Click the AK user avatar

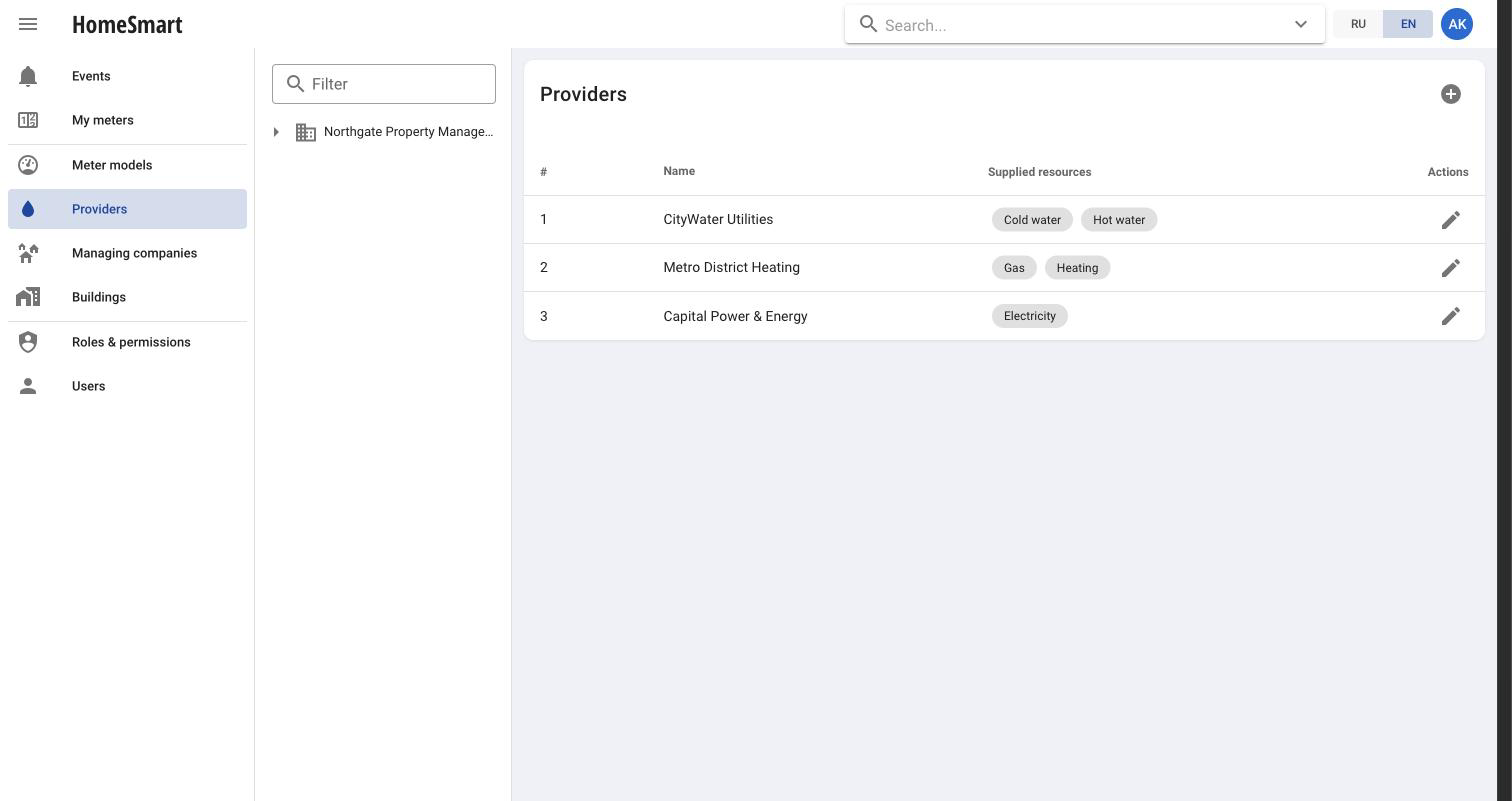1457,24
